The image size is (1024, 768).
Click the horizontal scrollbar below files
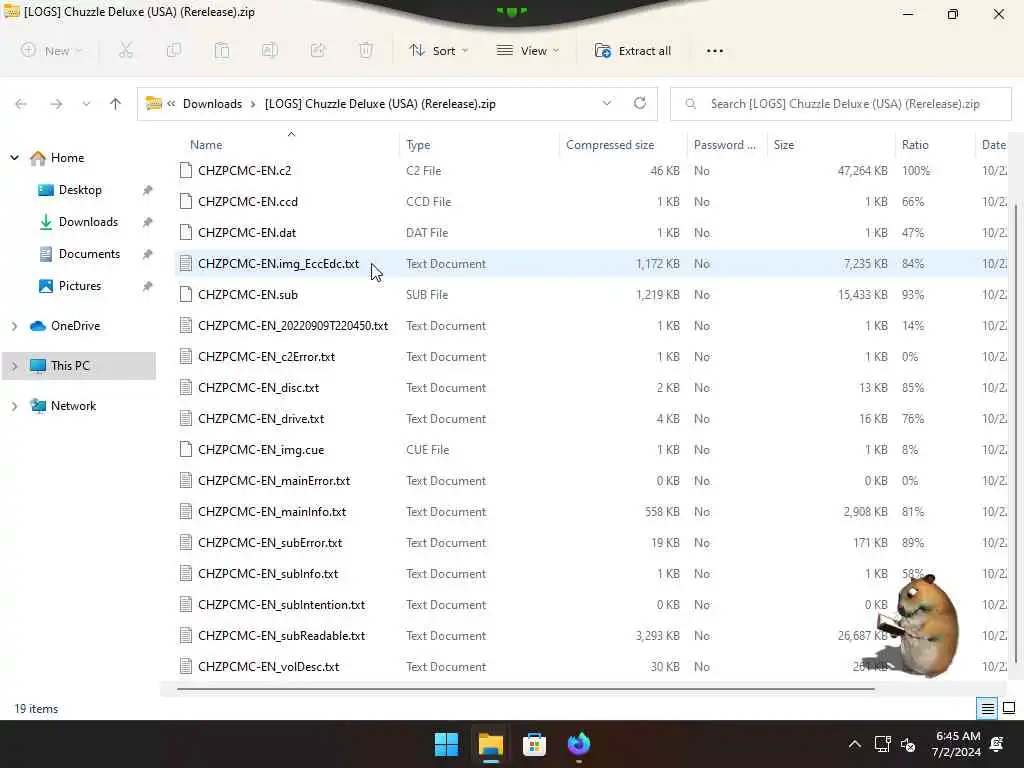(526, 688)
